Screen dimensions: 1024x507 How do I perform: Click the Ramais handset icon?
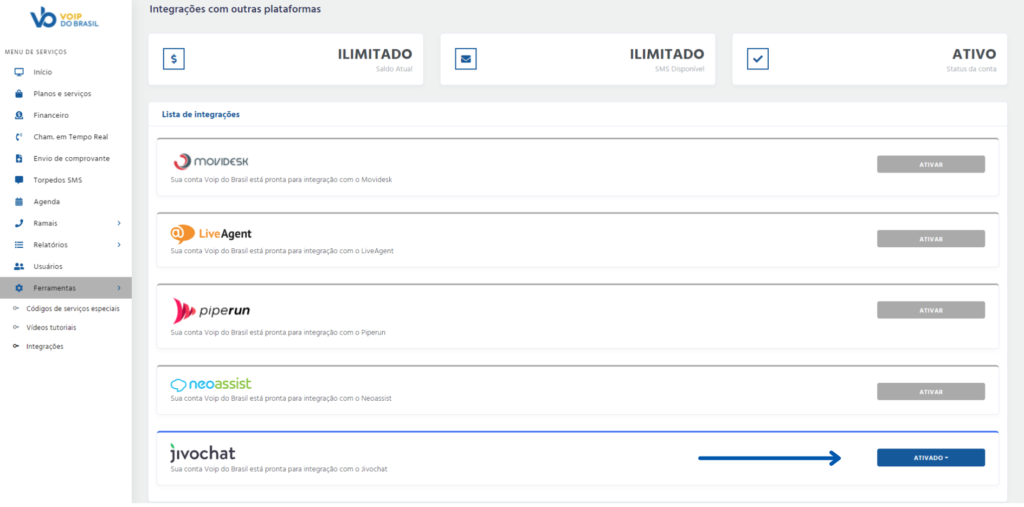(19, 223)
